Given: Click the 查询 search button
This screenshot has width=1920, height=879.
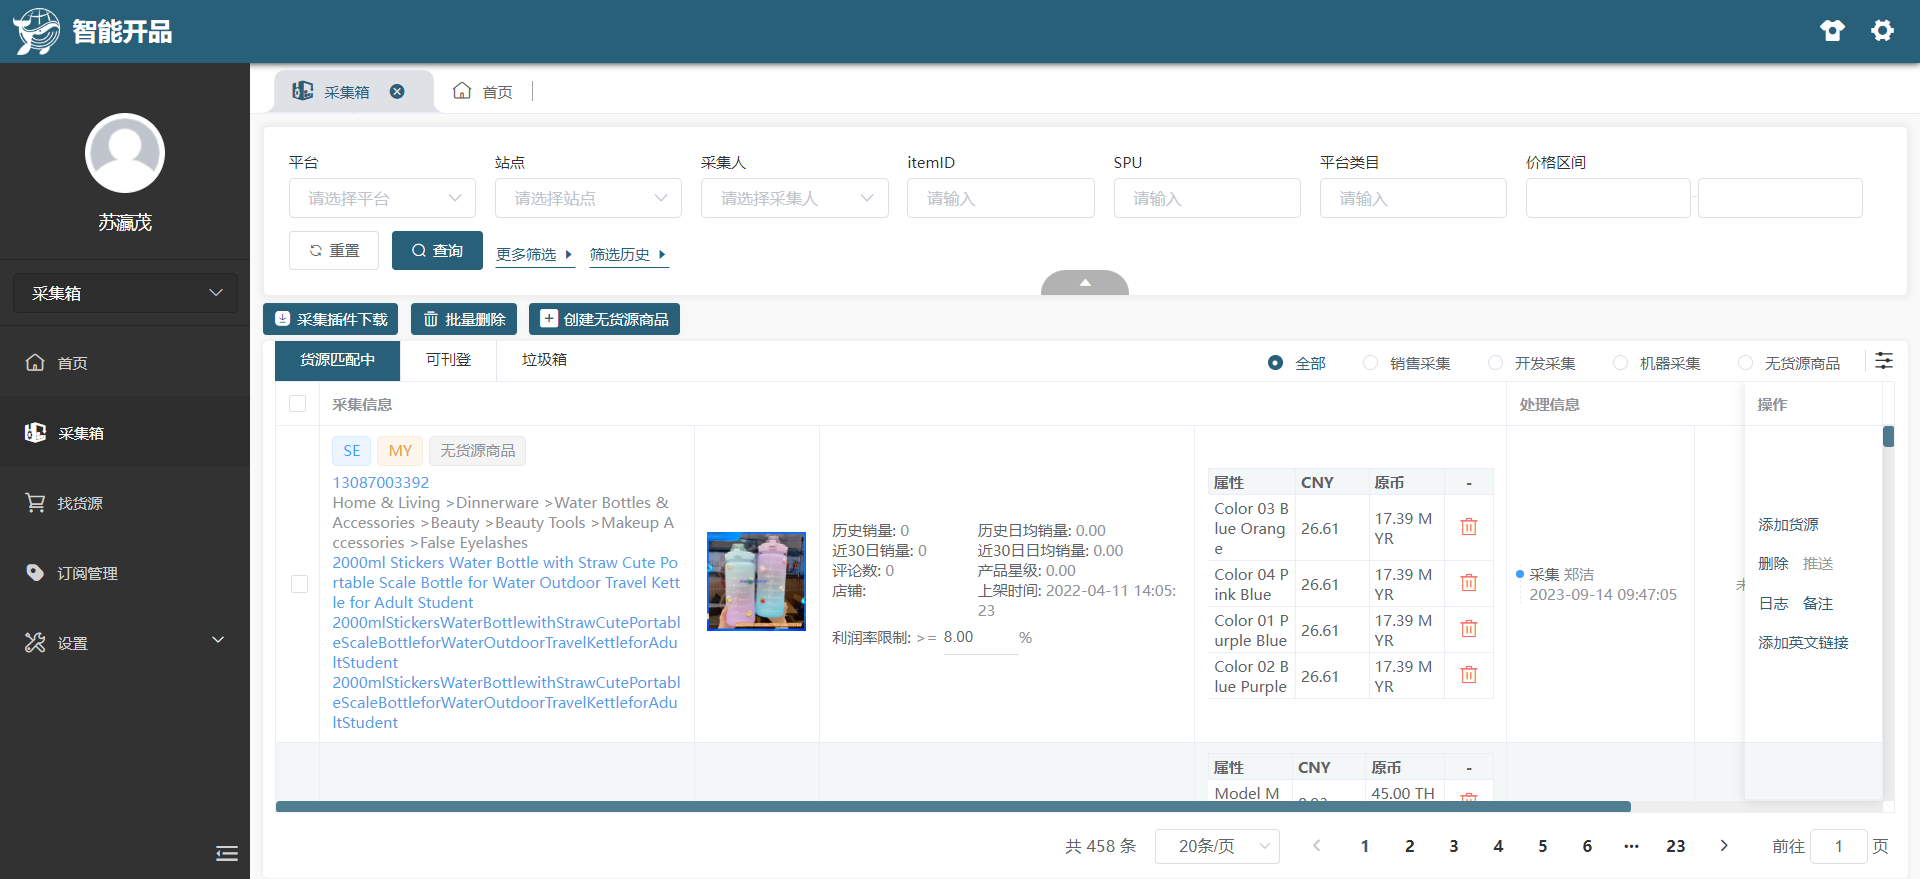Looking at the screenshot, I should (x=437, y=250).
